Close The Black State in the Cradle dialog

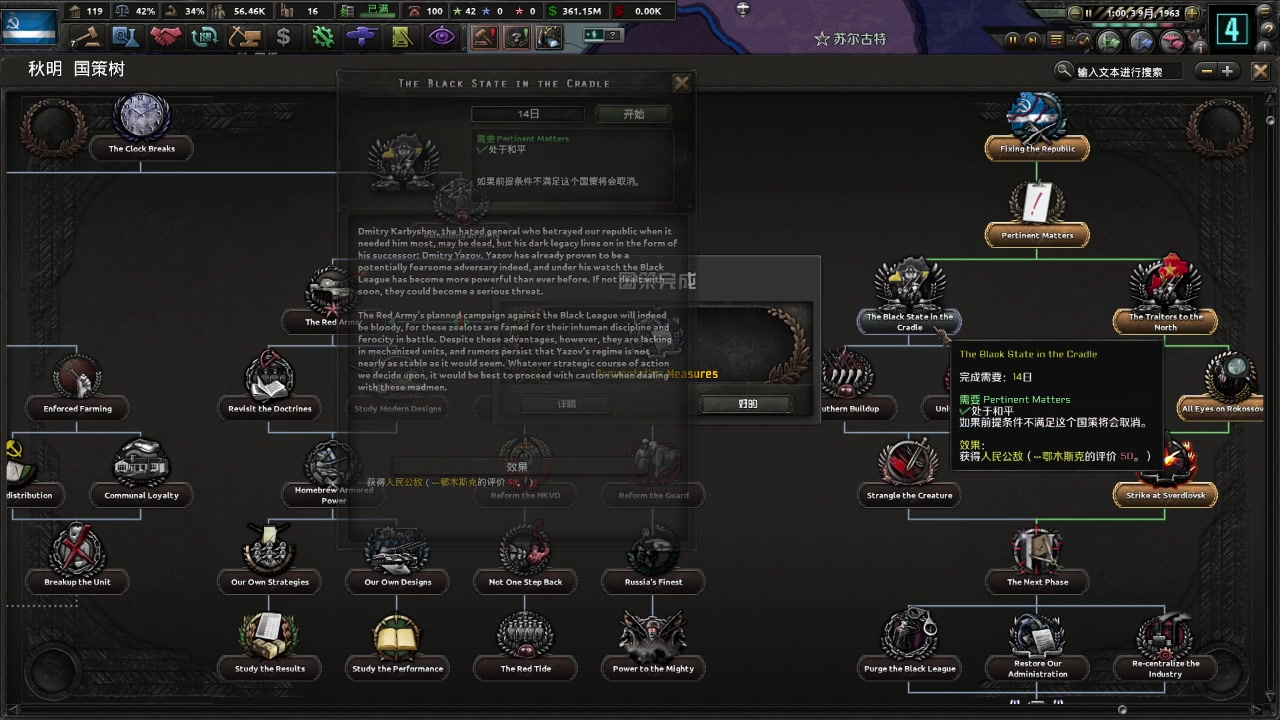(681, 84)
